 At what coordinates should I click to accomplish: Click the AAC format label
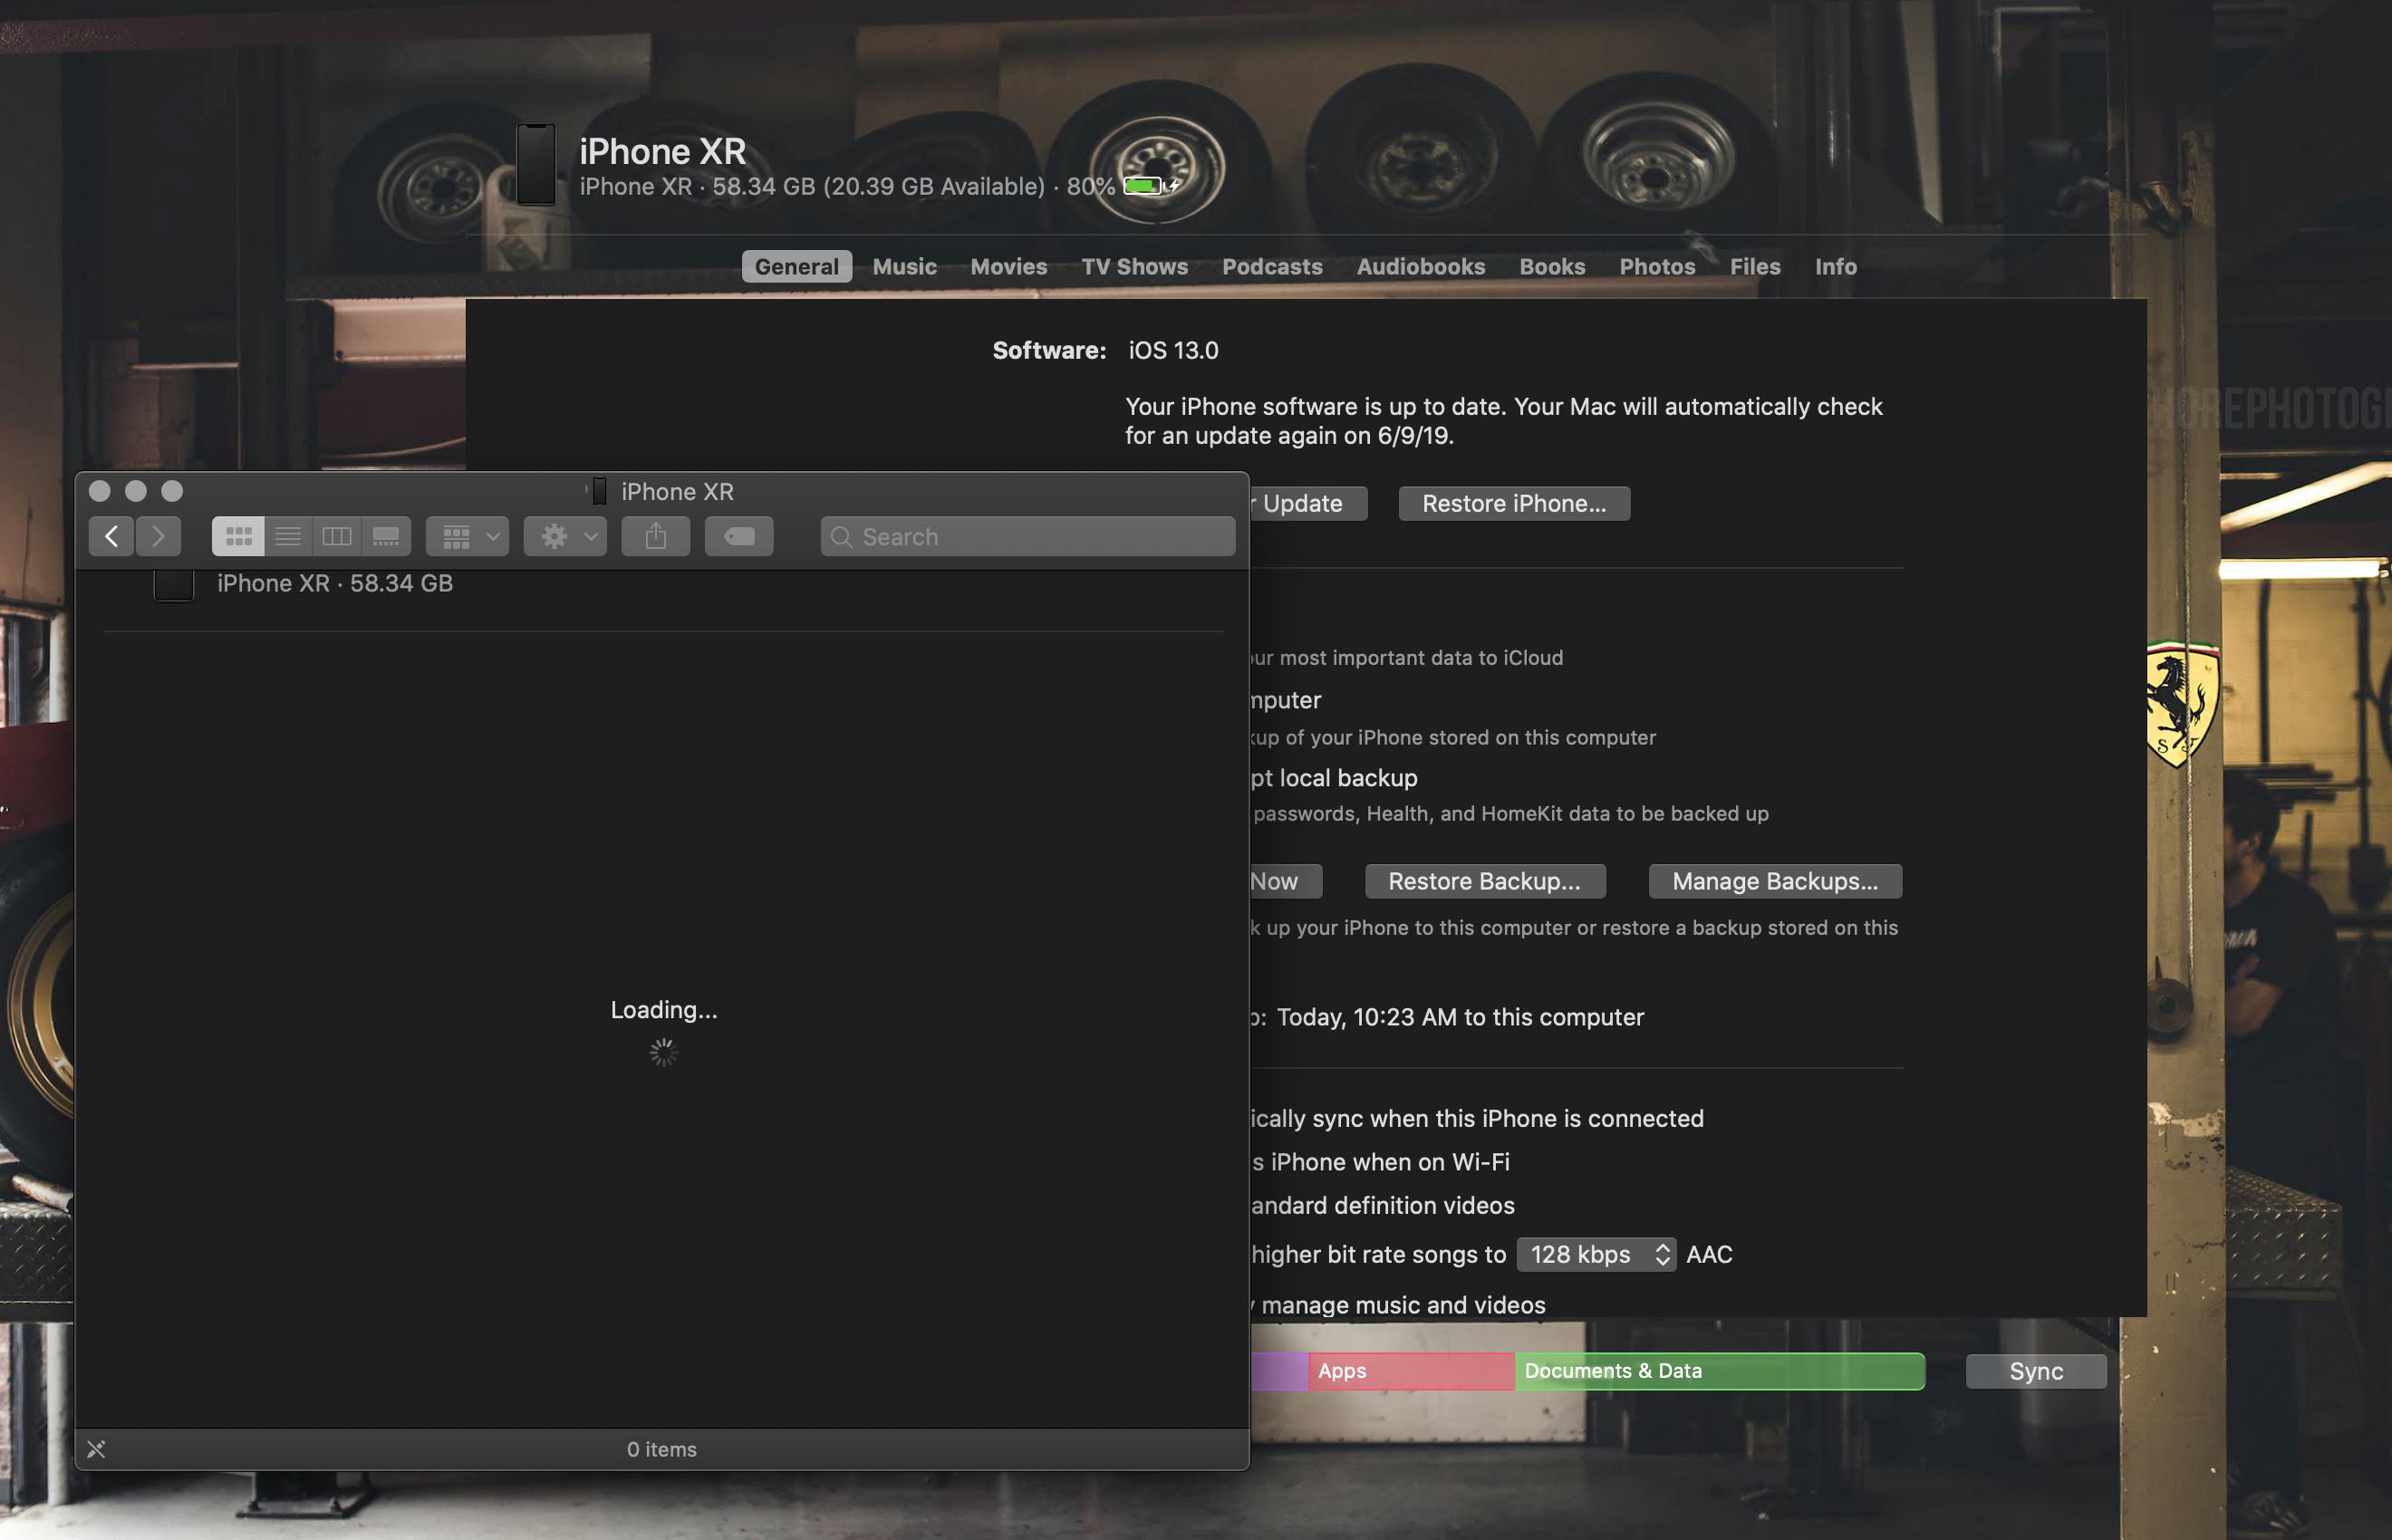1710,1254
